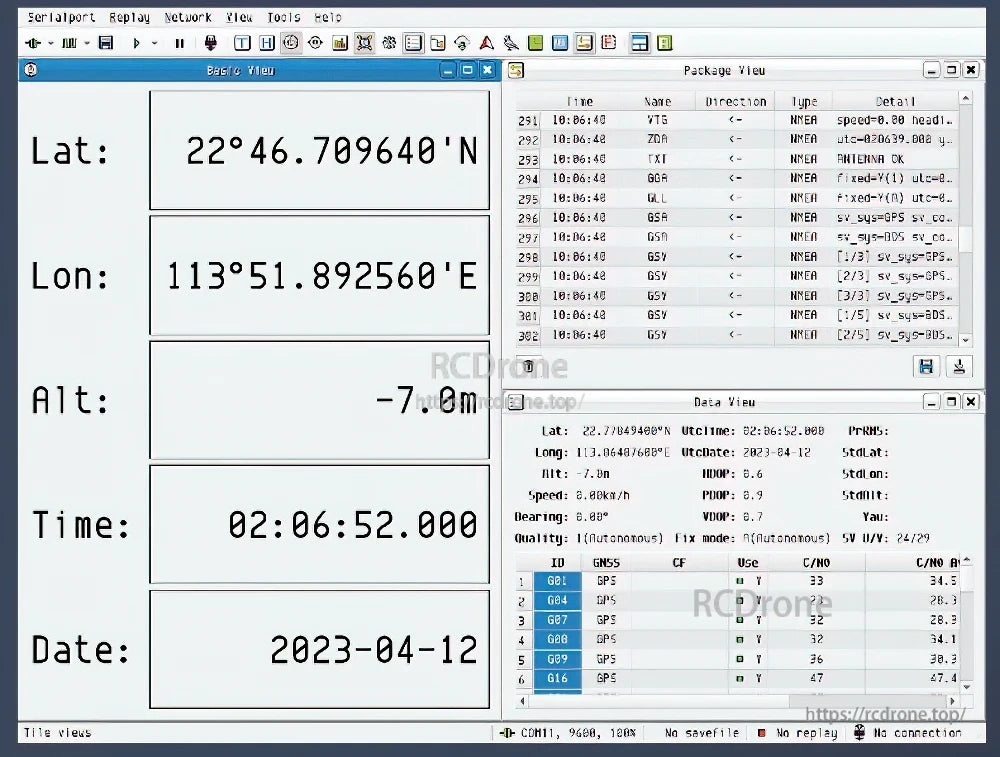
Task: Select satellite G07 row
Action: pyautogui.click(x=557, y=620)
